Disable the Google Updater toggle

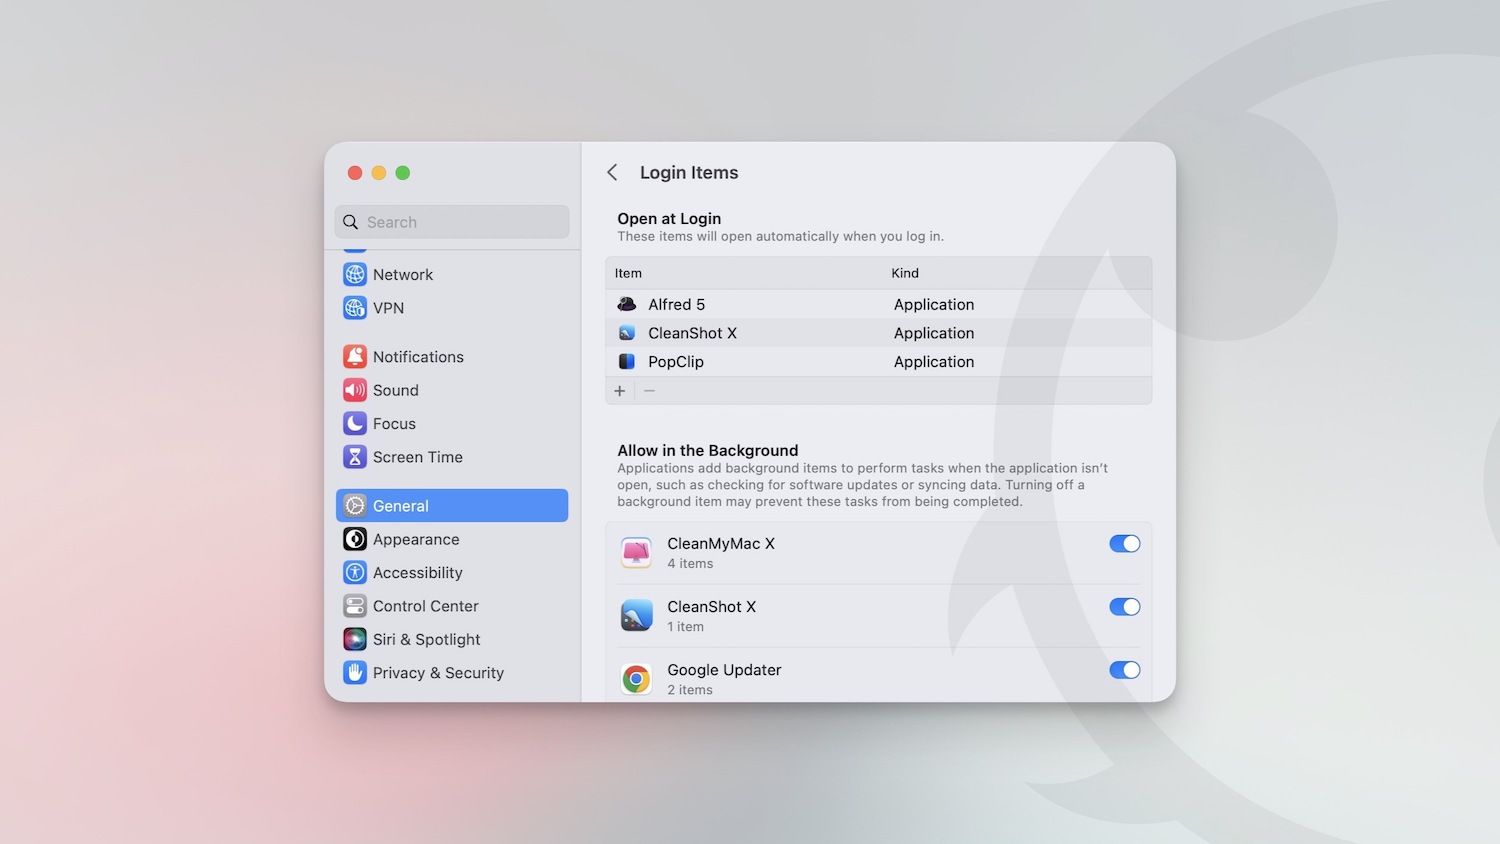tap(1124, 670)
